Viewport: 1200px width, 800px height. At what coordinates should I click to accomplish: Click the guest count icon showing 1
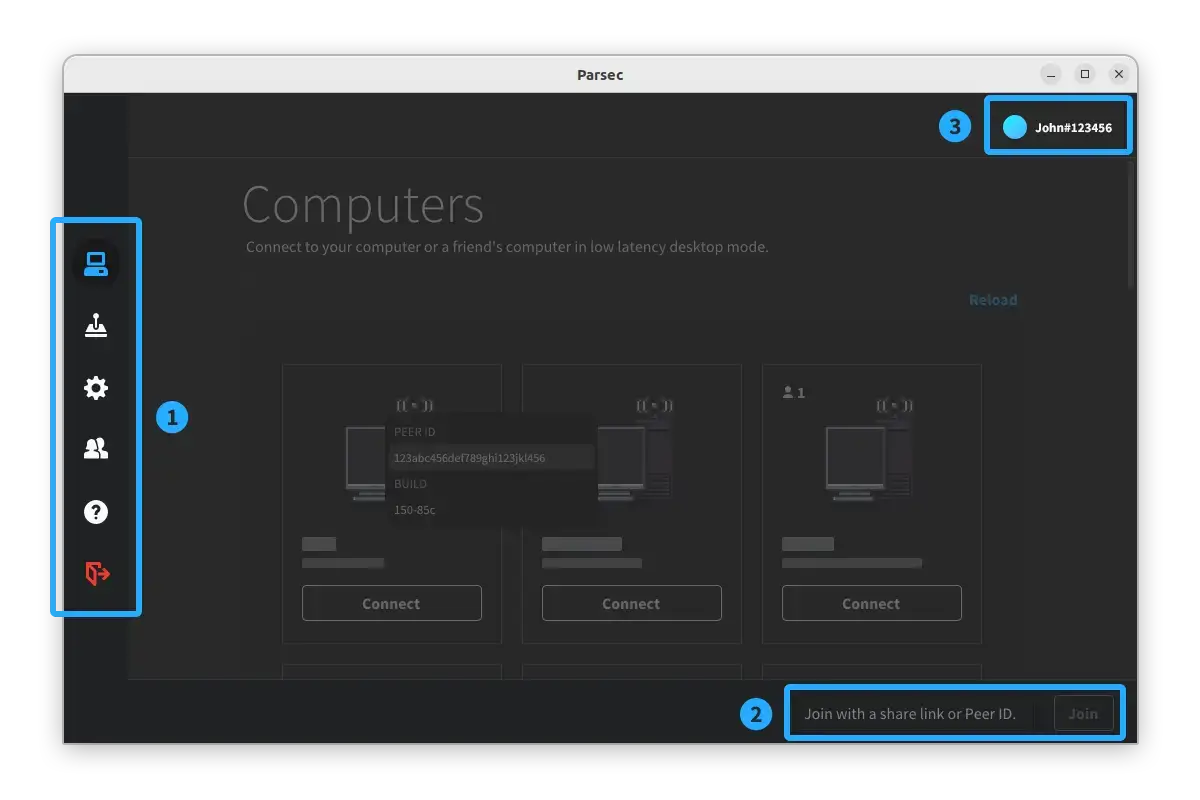[793, 393]
